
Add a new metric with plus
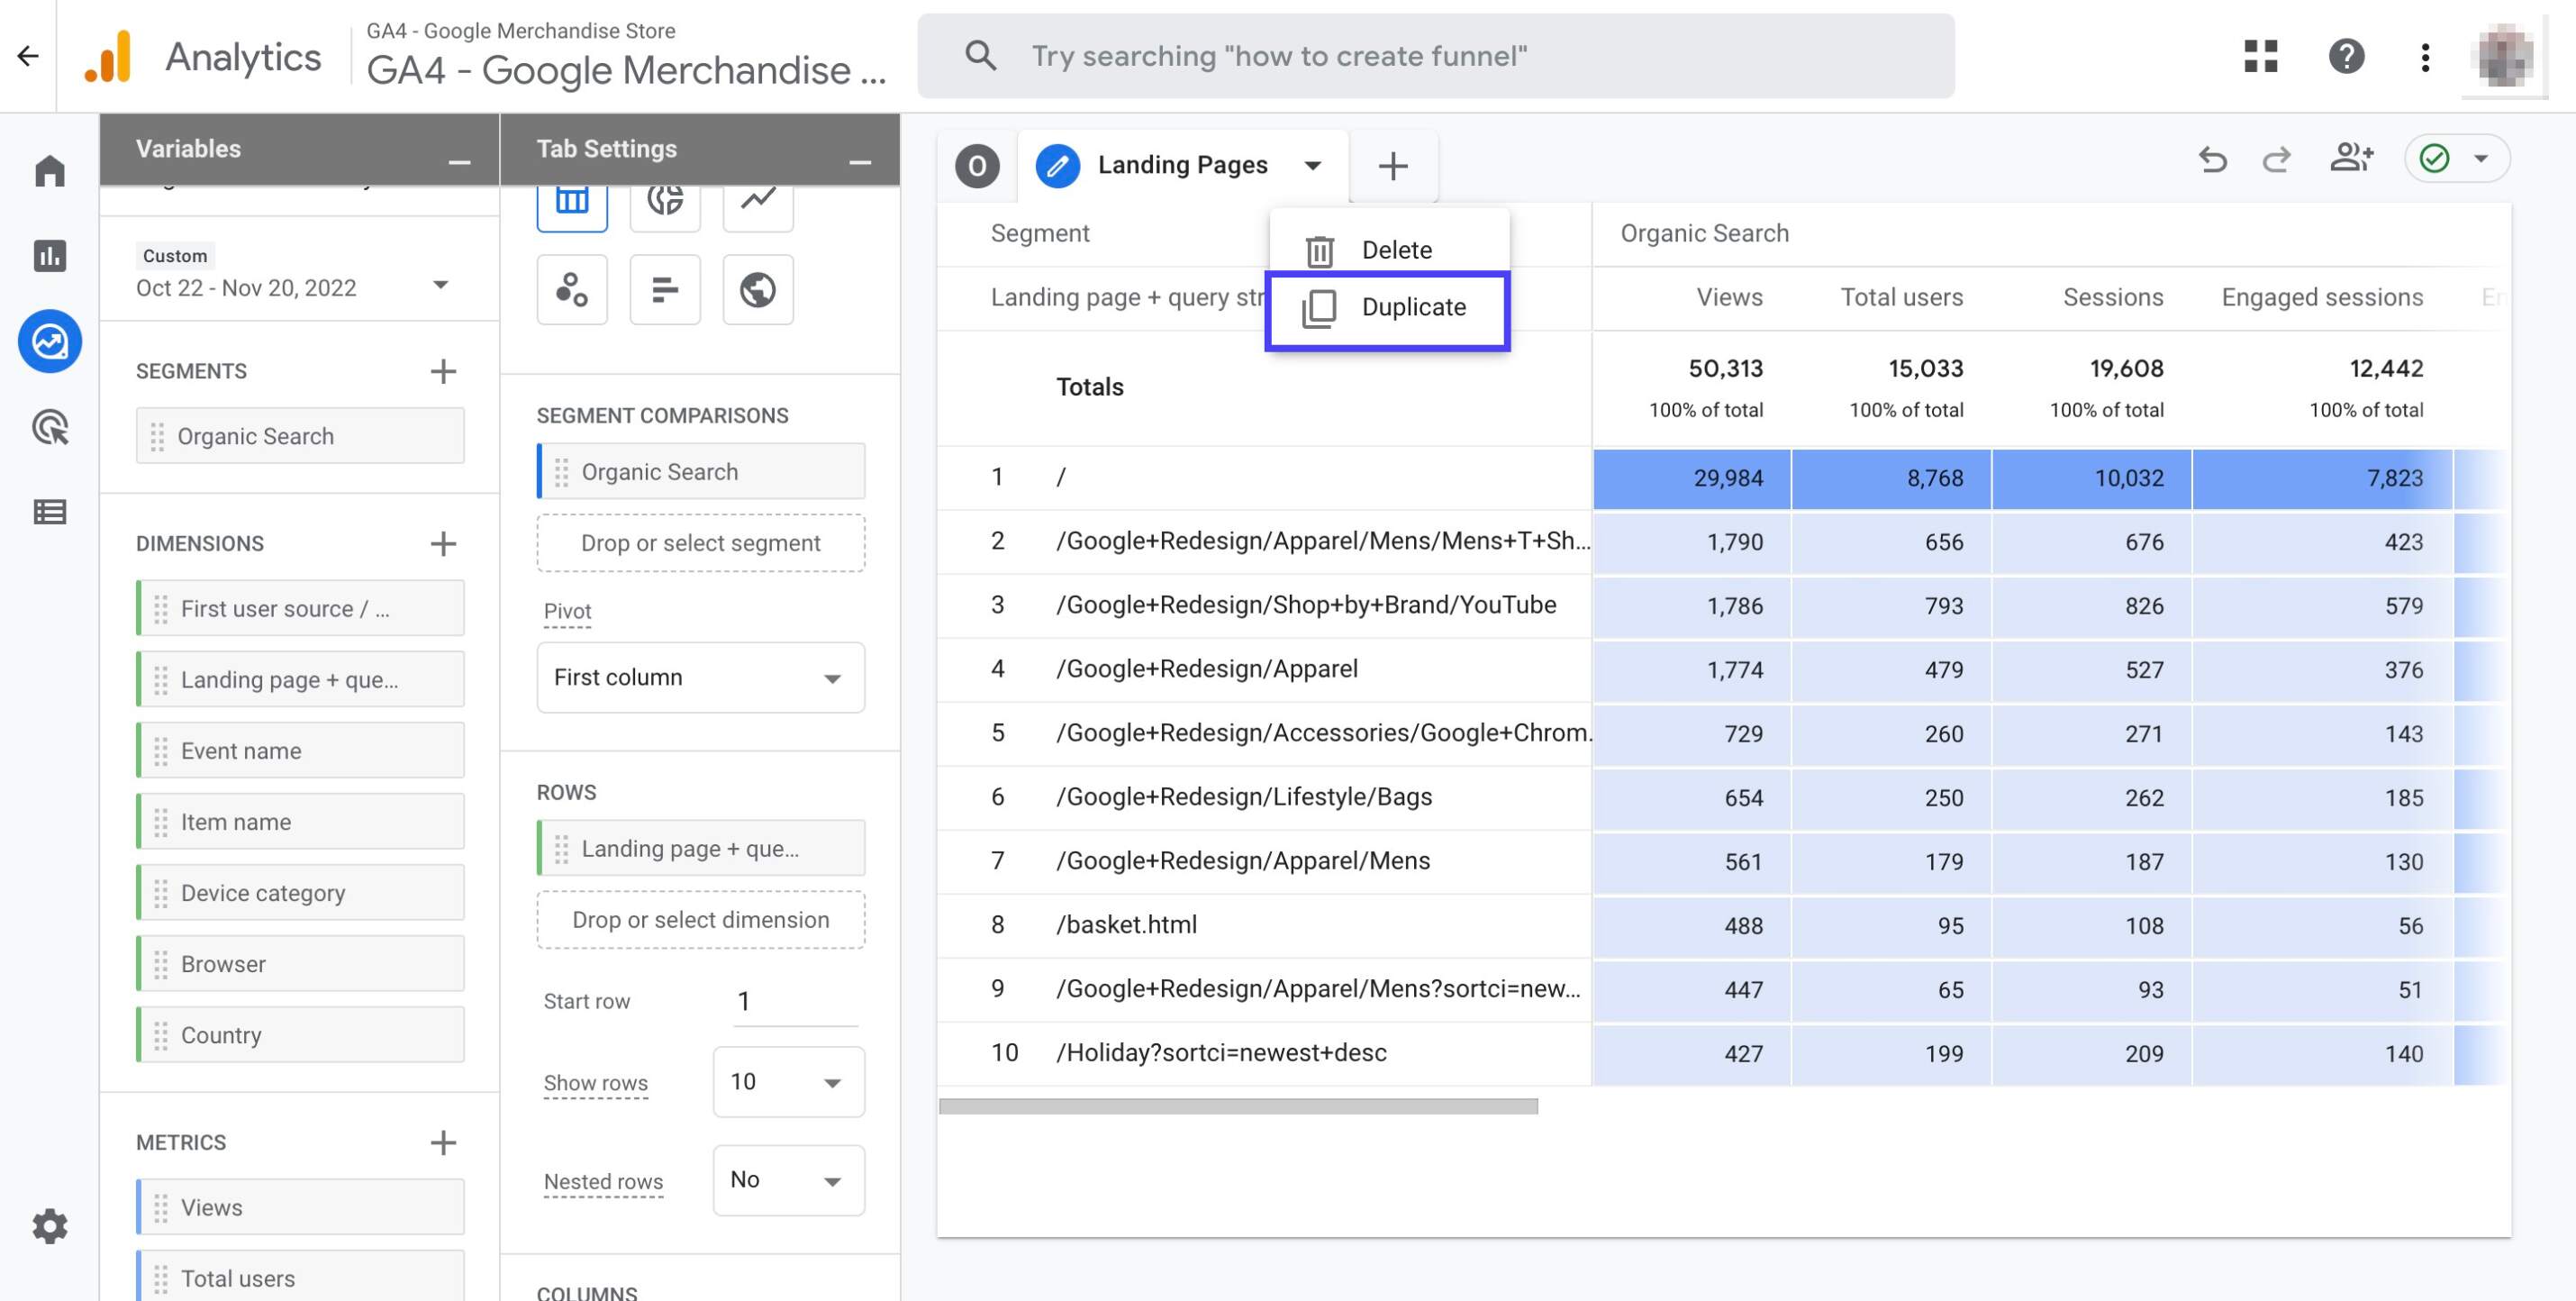pyautogui.click(x=443, y=1142)
